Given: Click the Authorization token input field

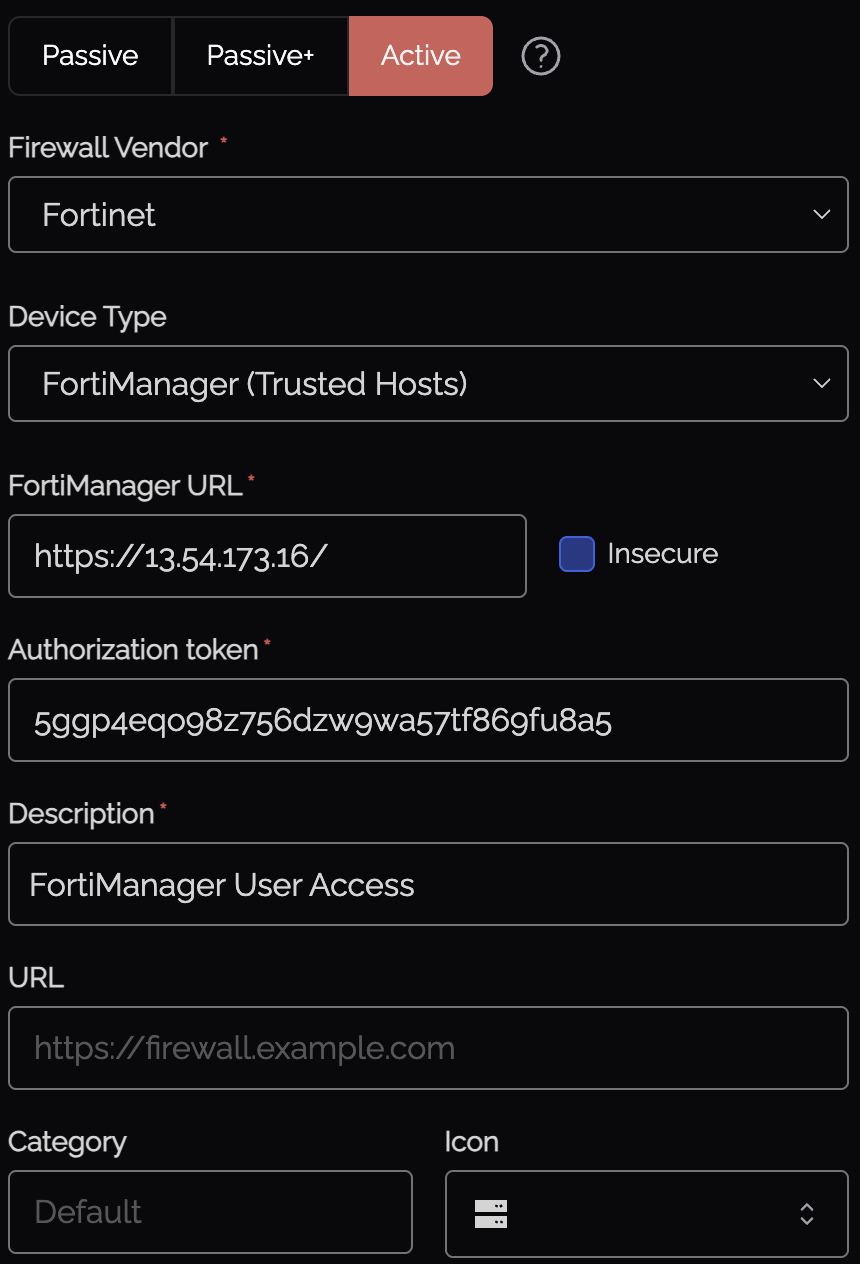Looking at the screenshot, I should [428, 720].
